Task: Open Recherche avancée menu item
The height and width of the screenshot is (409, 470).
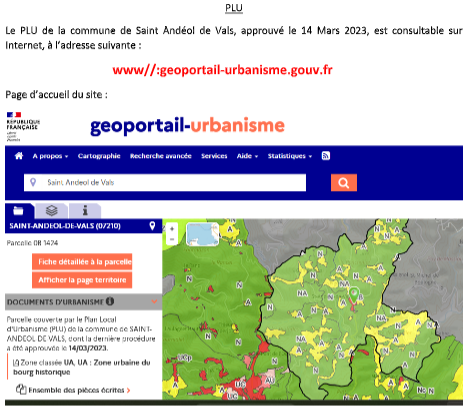Action: click(x=161, y=156)
